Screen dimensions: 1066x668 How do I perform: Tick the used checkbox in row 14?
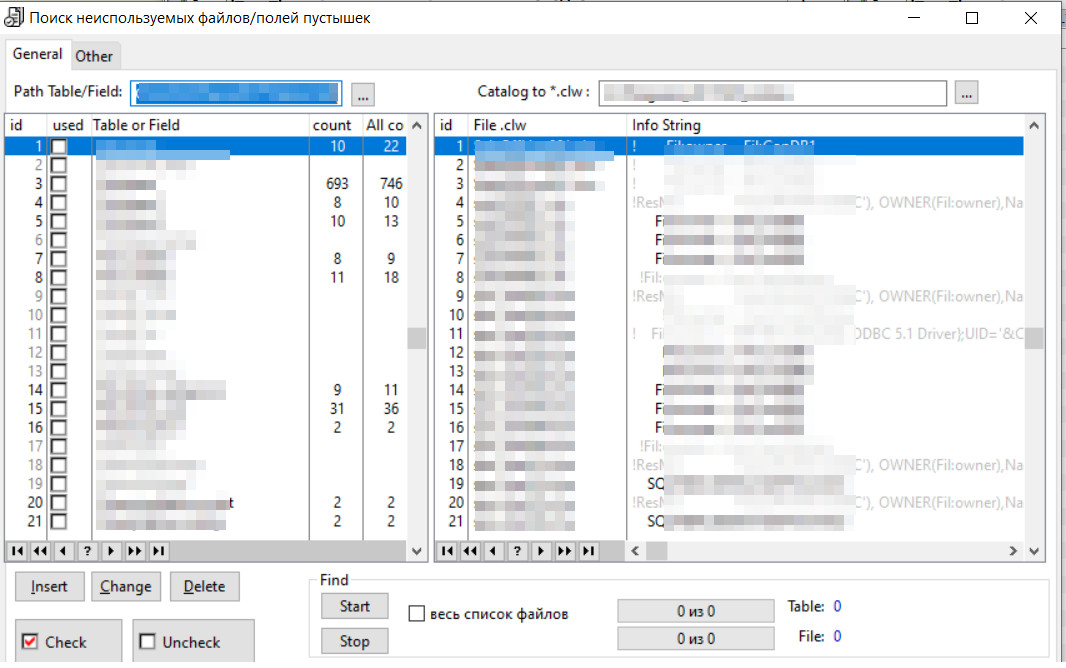click(x=60, y=390)
